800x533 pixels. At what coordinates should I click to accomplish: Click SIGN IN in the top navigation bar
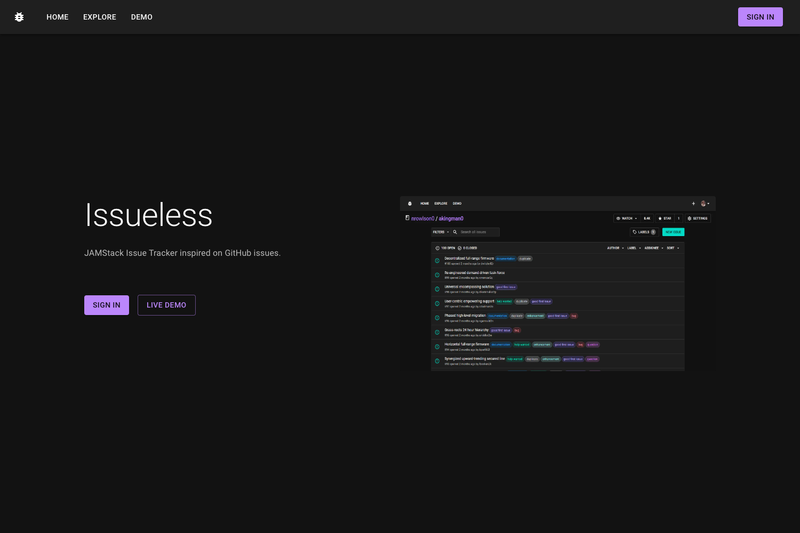(x=760, y=17)
